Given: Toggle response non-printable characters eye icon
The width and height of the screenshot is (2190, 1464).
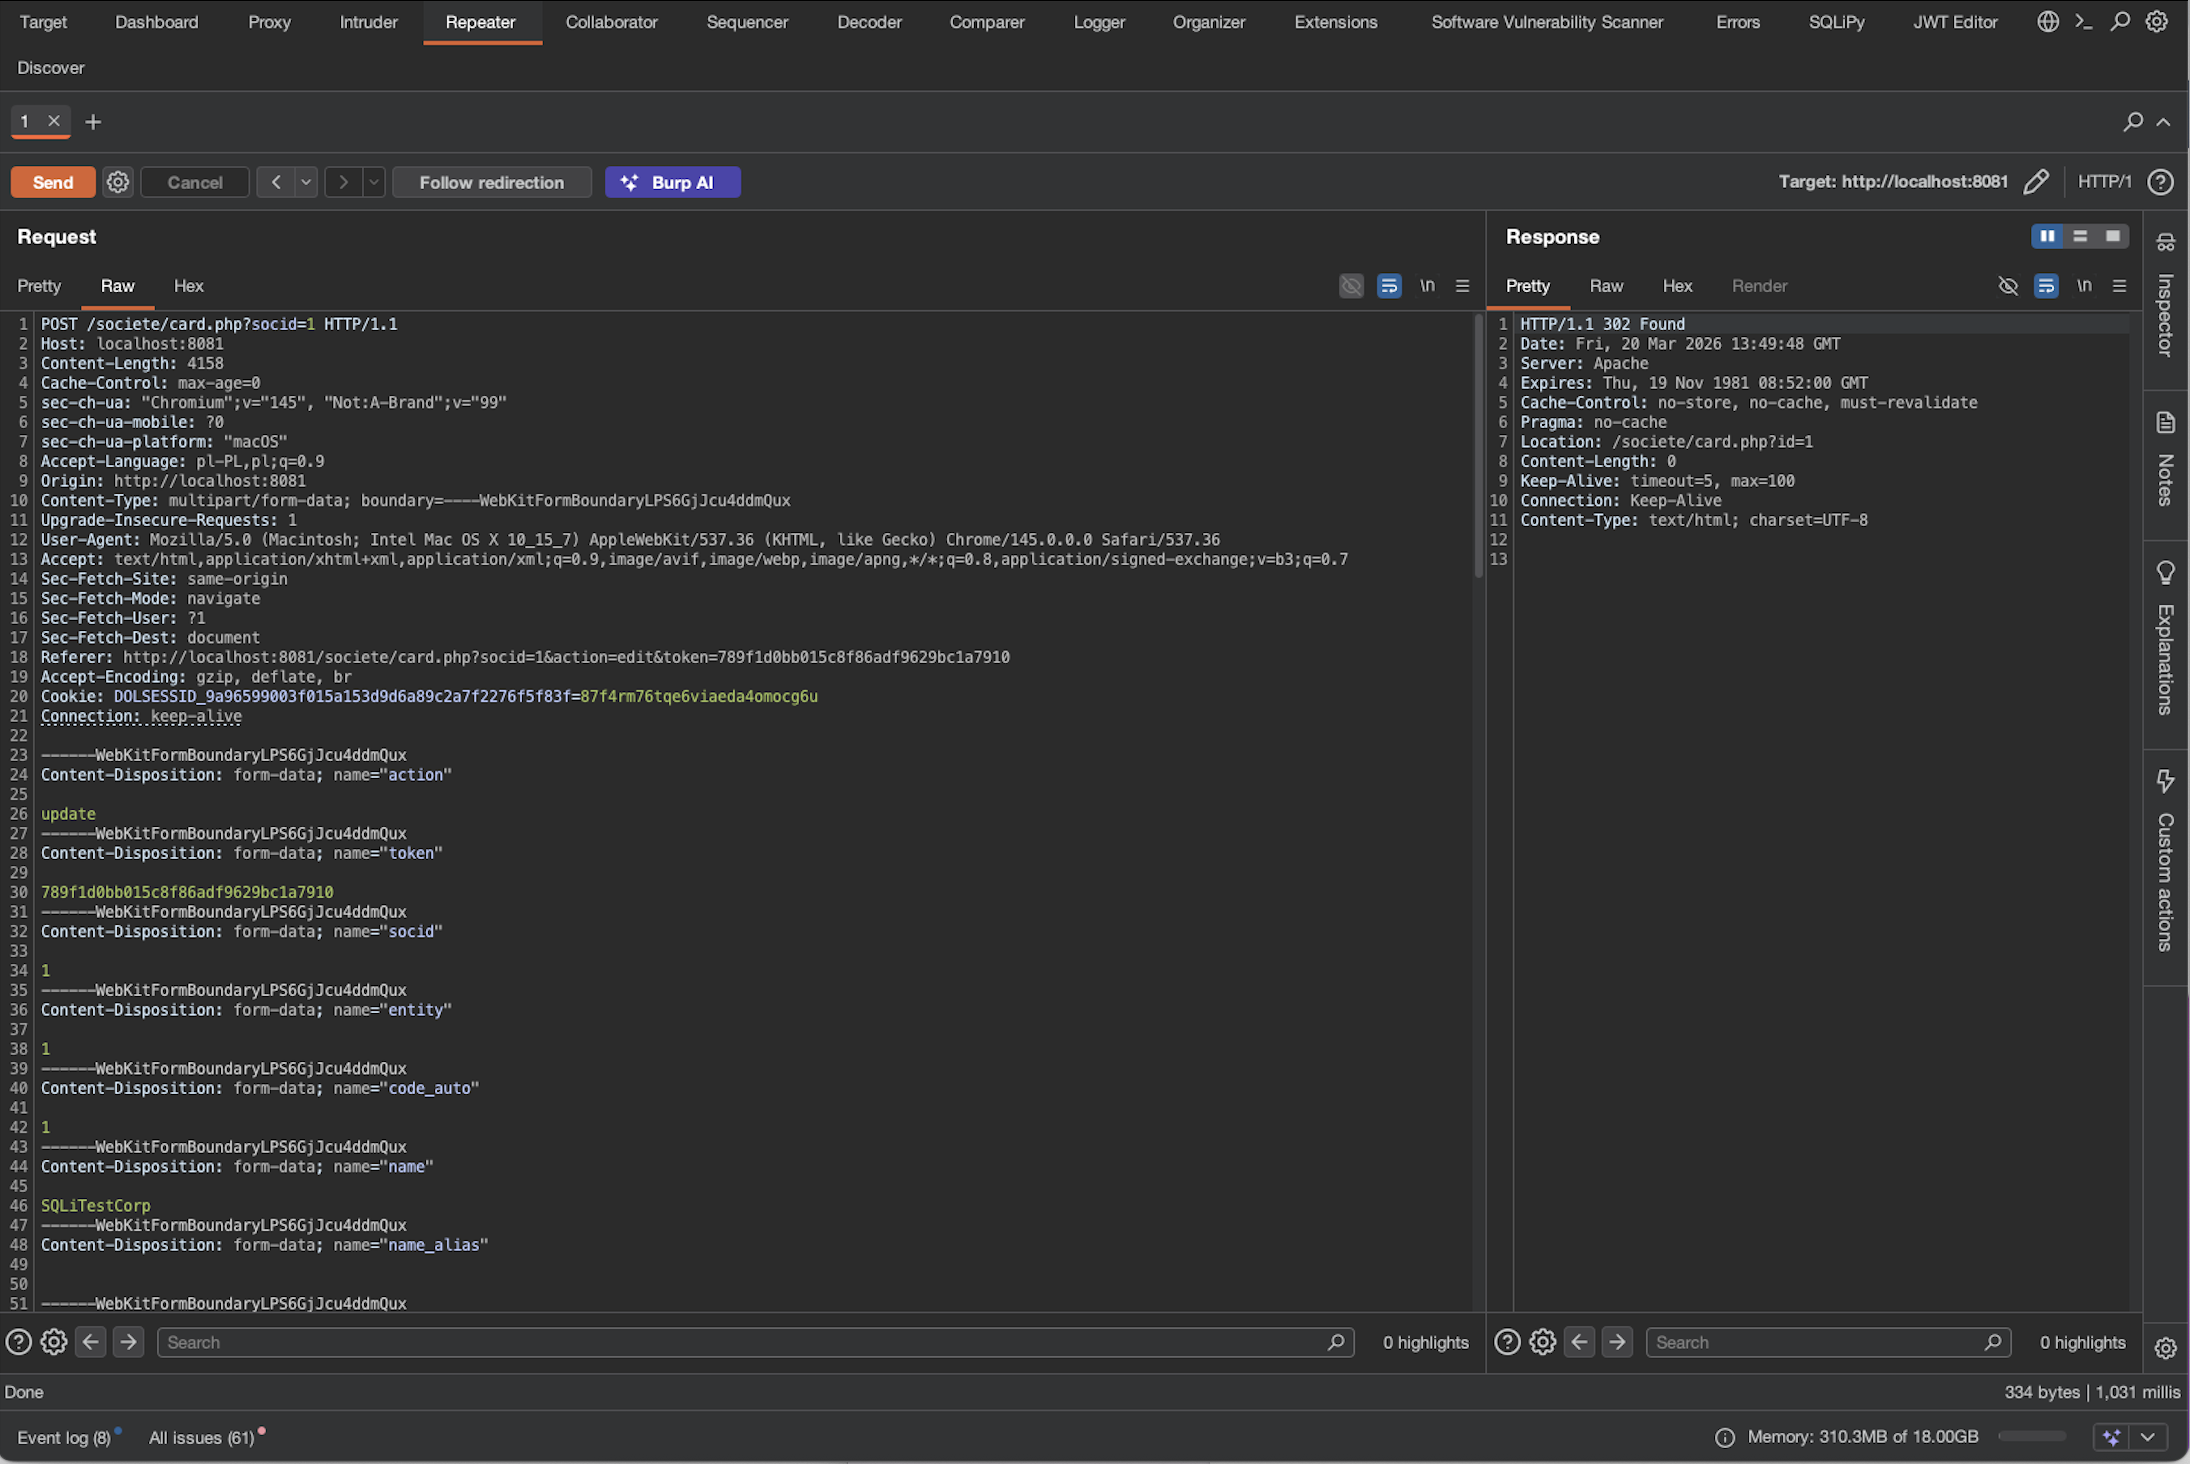Looking at the screenshot, I should 2007,286.
